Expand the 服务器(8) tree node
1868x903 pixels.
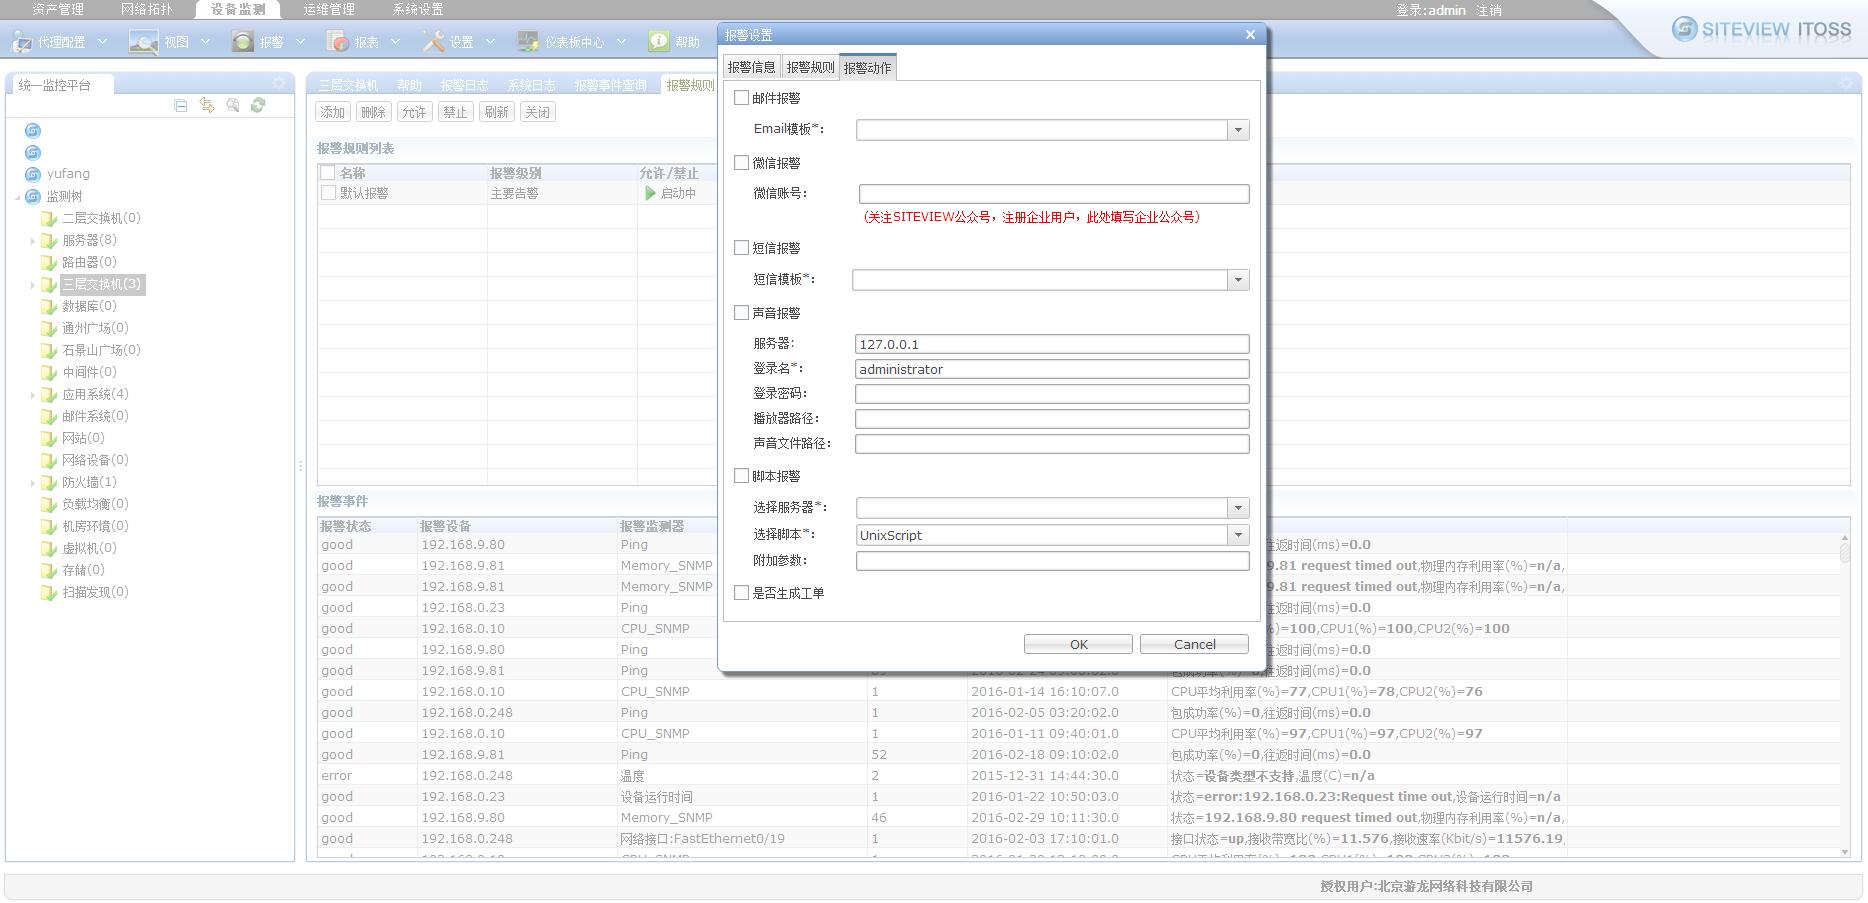(32, 241)
